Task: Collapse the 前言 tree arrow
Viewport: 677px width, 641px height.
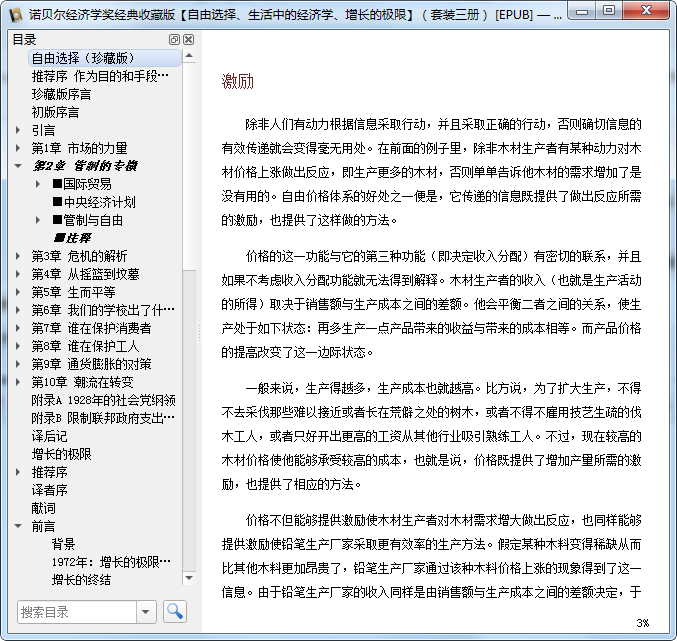Action: click(18, 526)
